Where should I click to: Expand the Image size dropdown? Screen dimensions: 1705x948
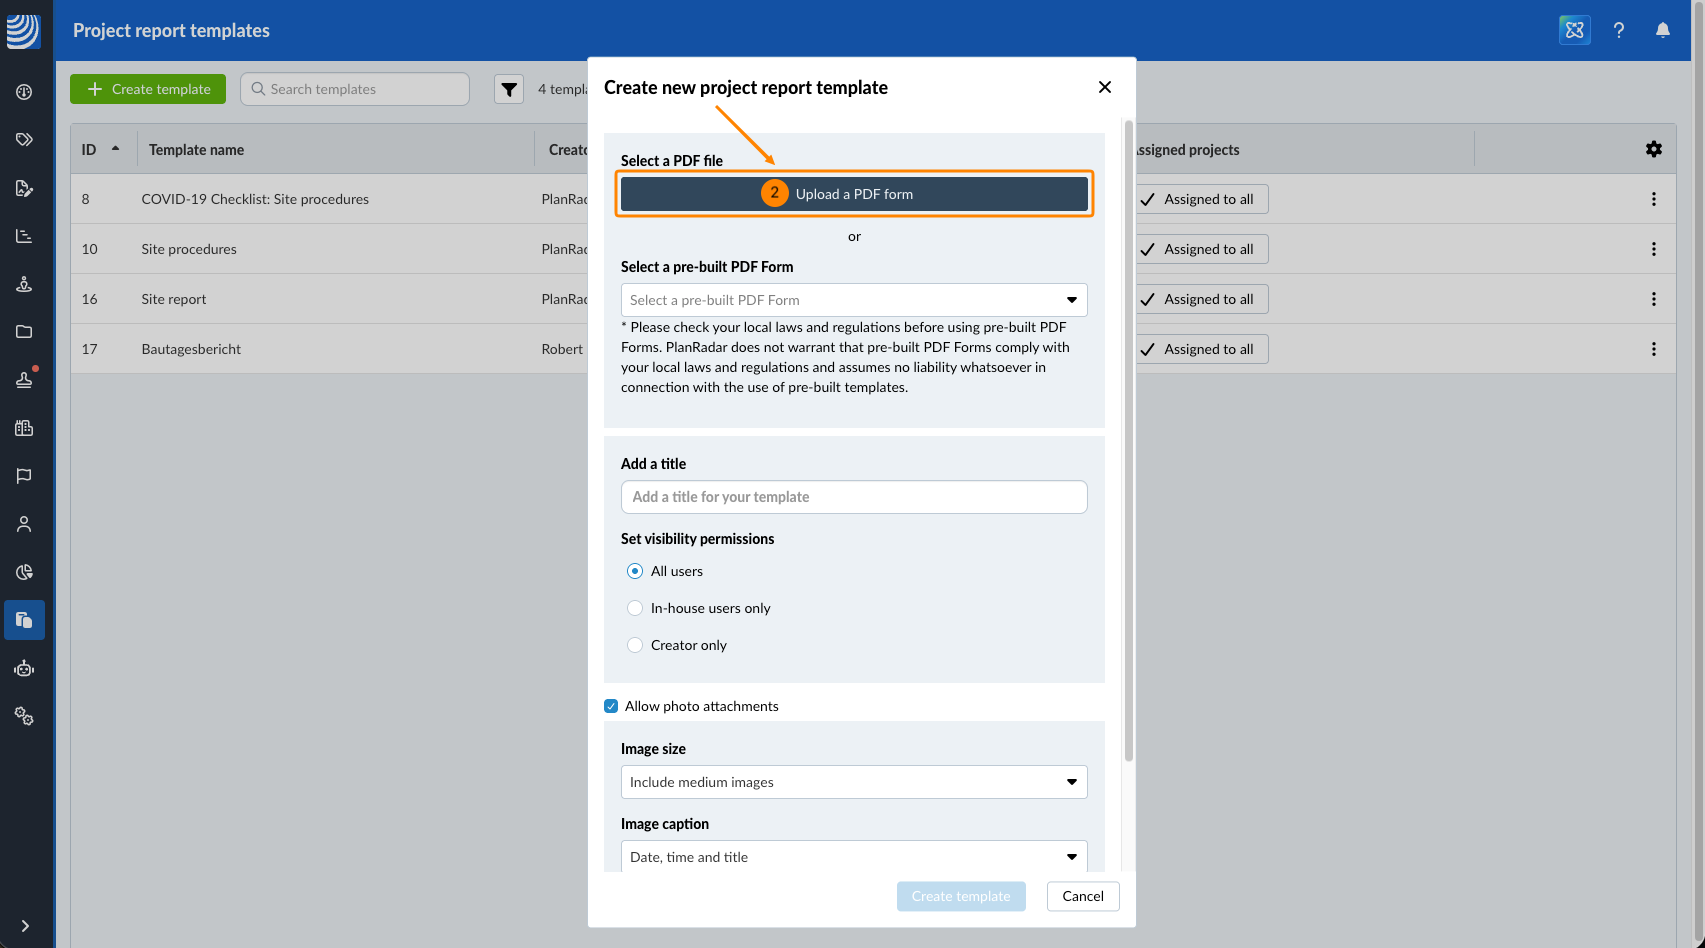[x=854, y=782]
